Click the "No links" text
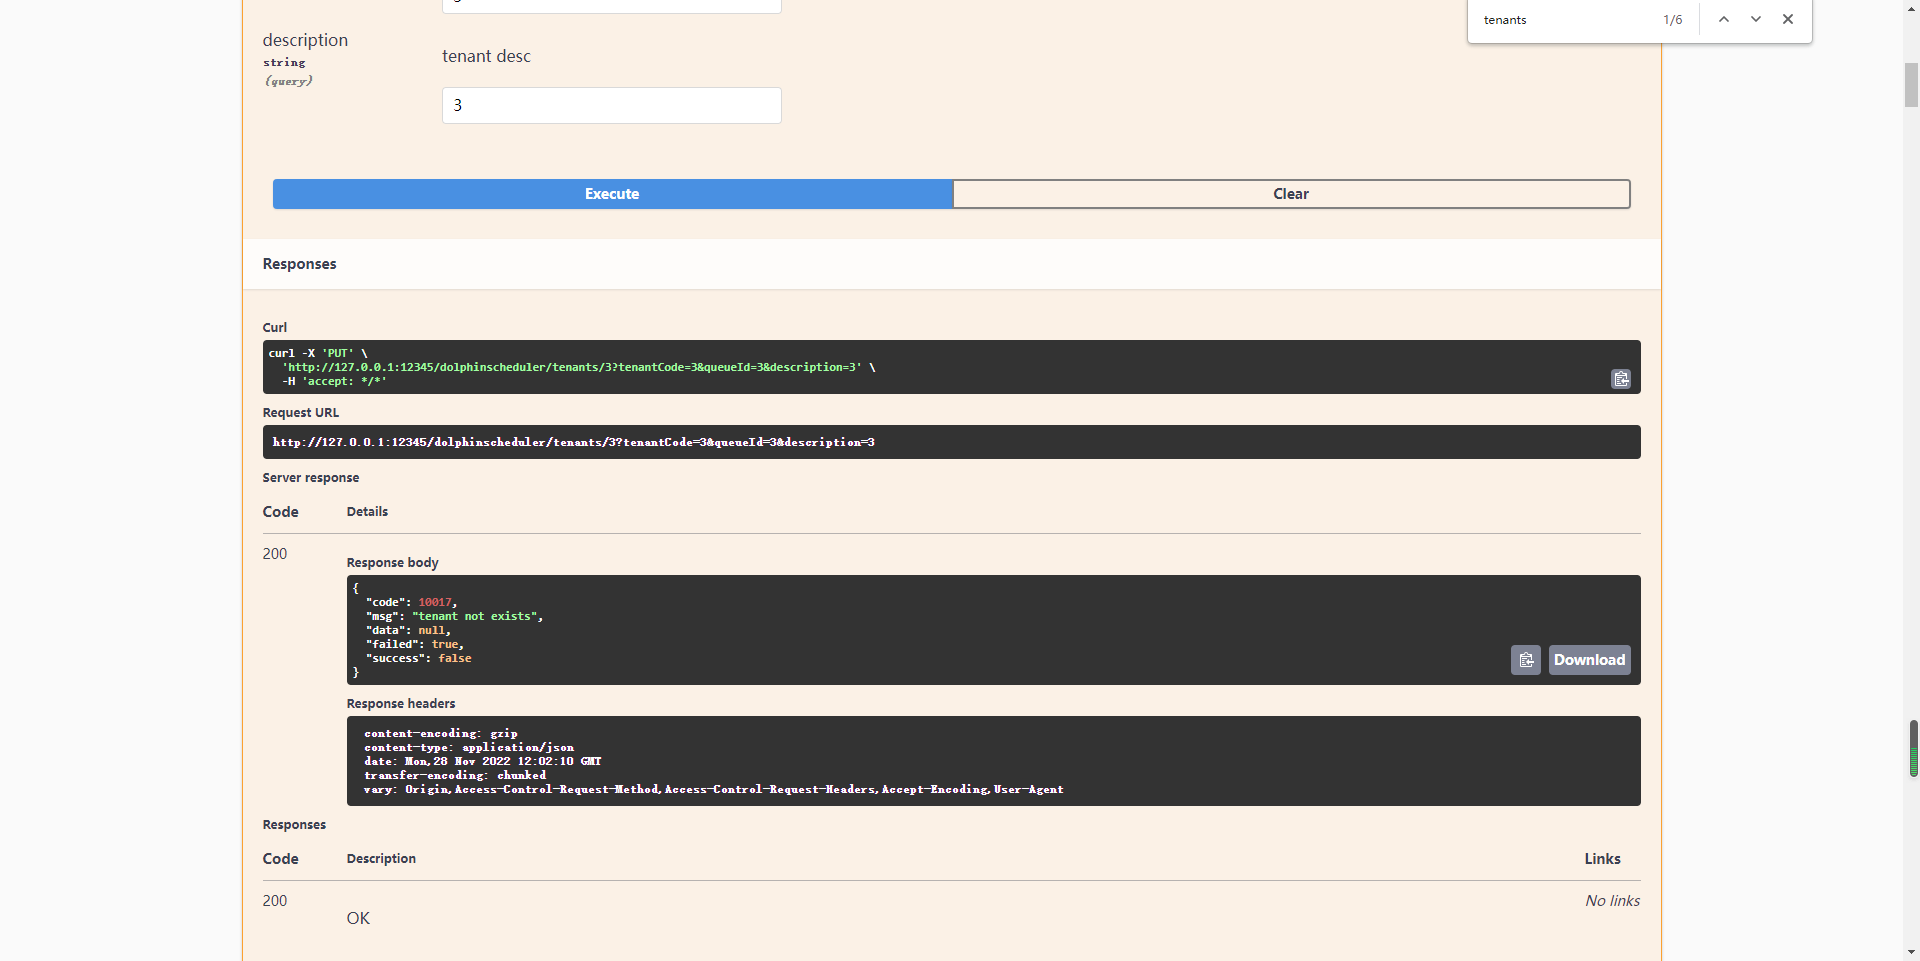The width and height of the screenshot is (1920, 961). pyautogui.click(x=1612, y=901)
